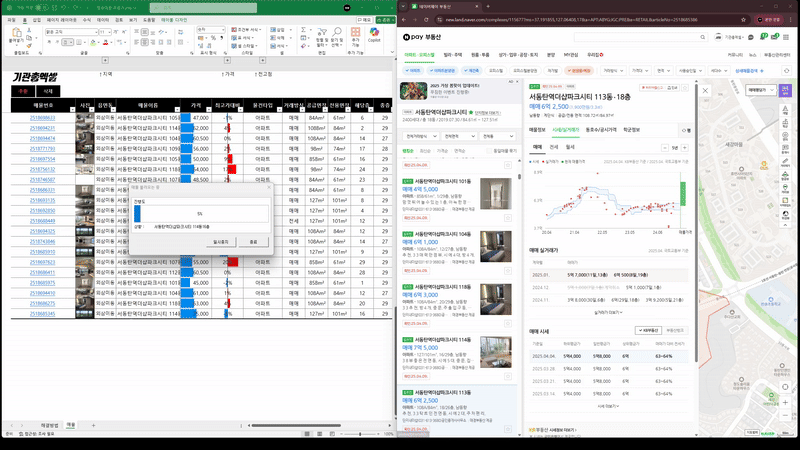The image size is (800, 450).
Task: Open 104동 listing photo thumbnail
Action: coord(495,246)
